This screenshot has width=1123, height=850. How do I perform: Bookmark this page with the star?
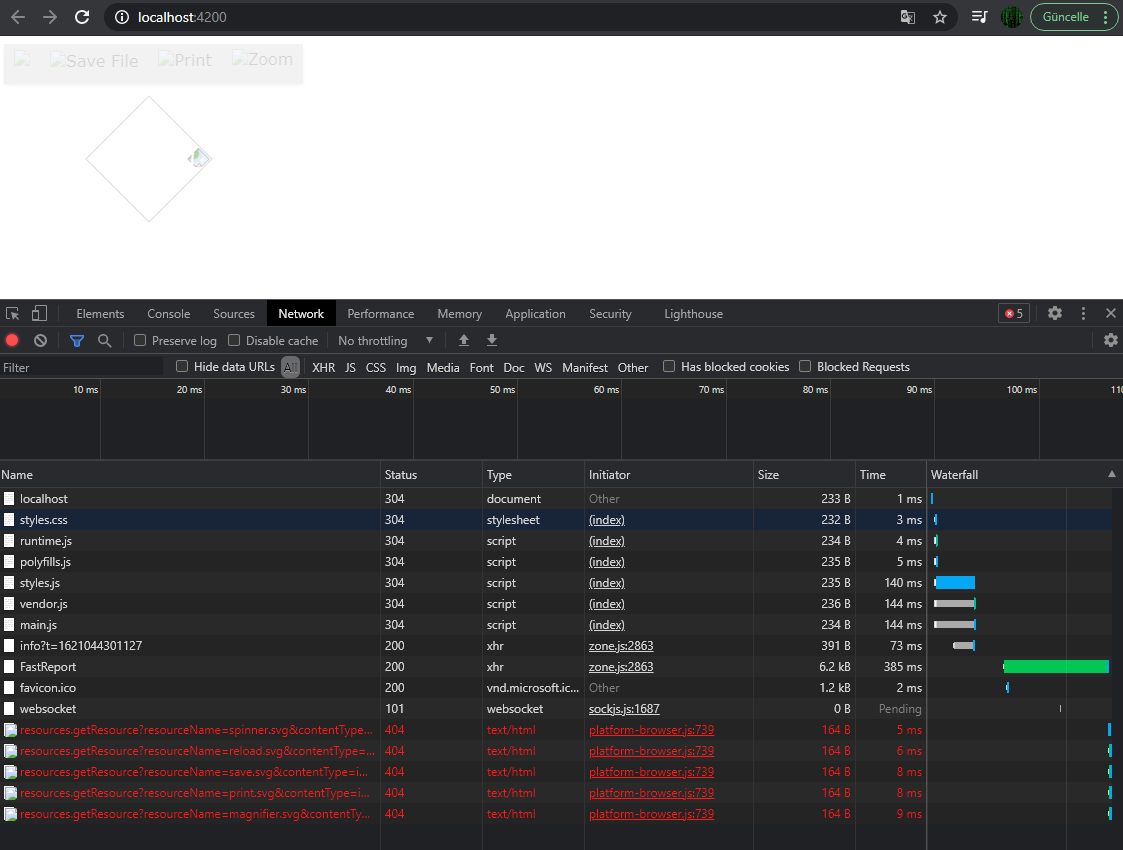click(x=940, y=17)
